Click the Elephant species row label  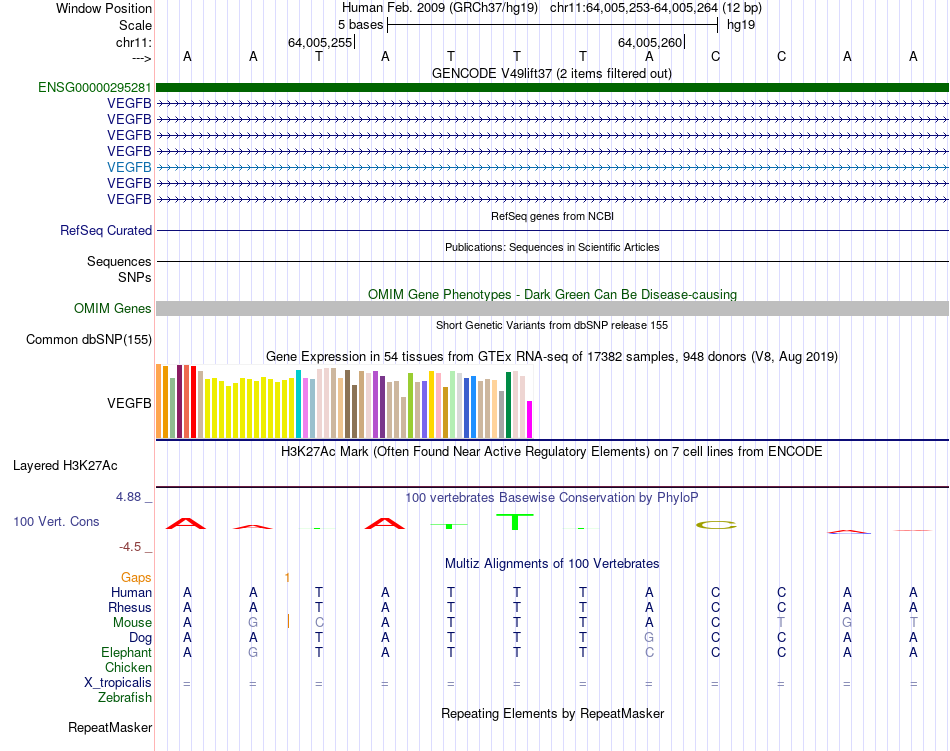126,652
